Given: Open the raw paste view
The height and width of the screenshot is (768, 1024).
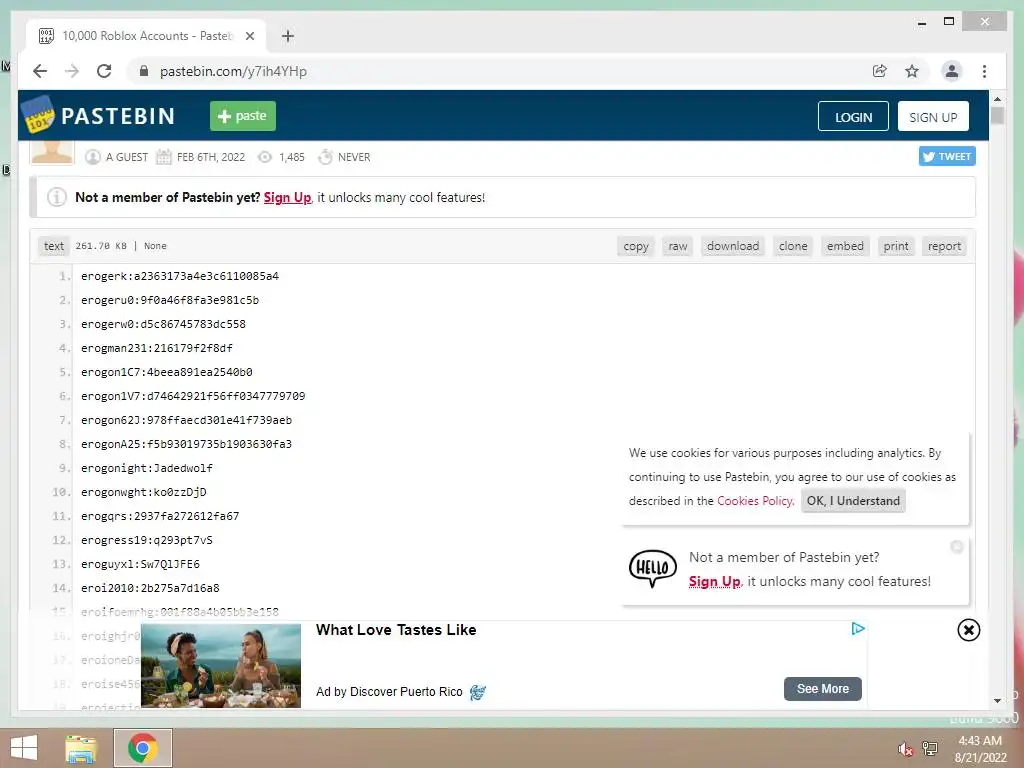Looking at the screenshot, I should pyautogui.click(x=677, y=246).
